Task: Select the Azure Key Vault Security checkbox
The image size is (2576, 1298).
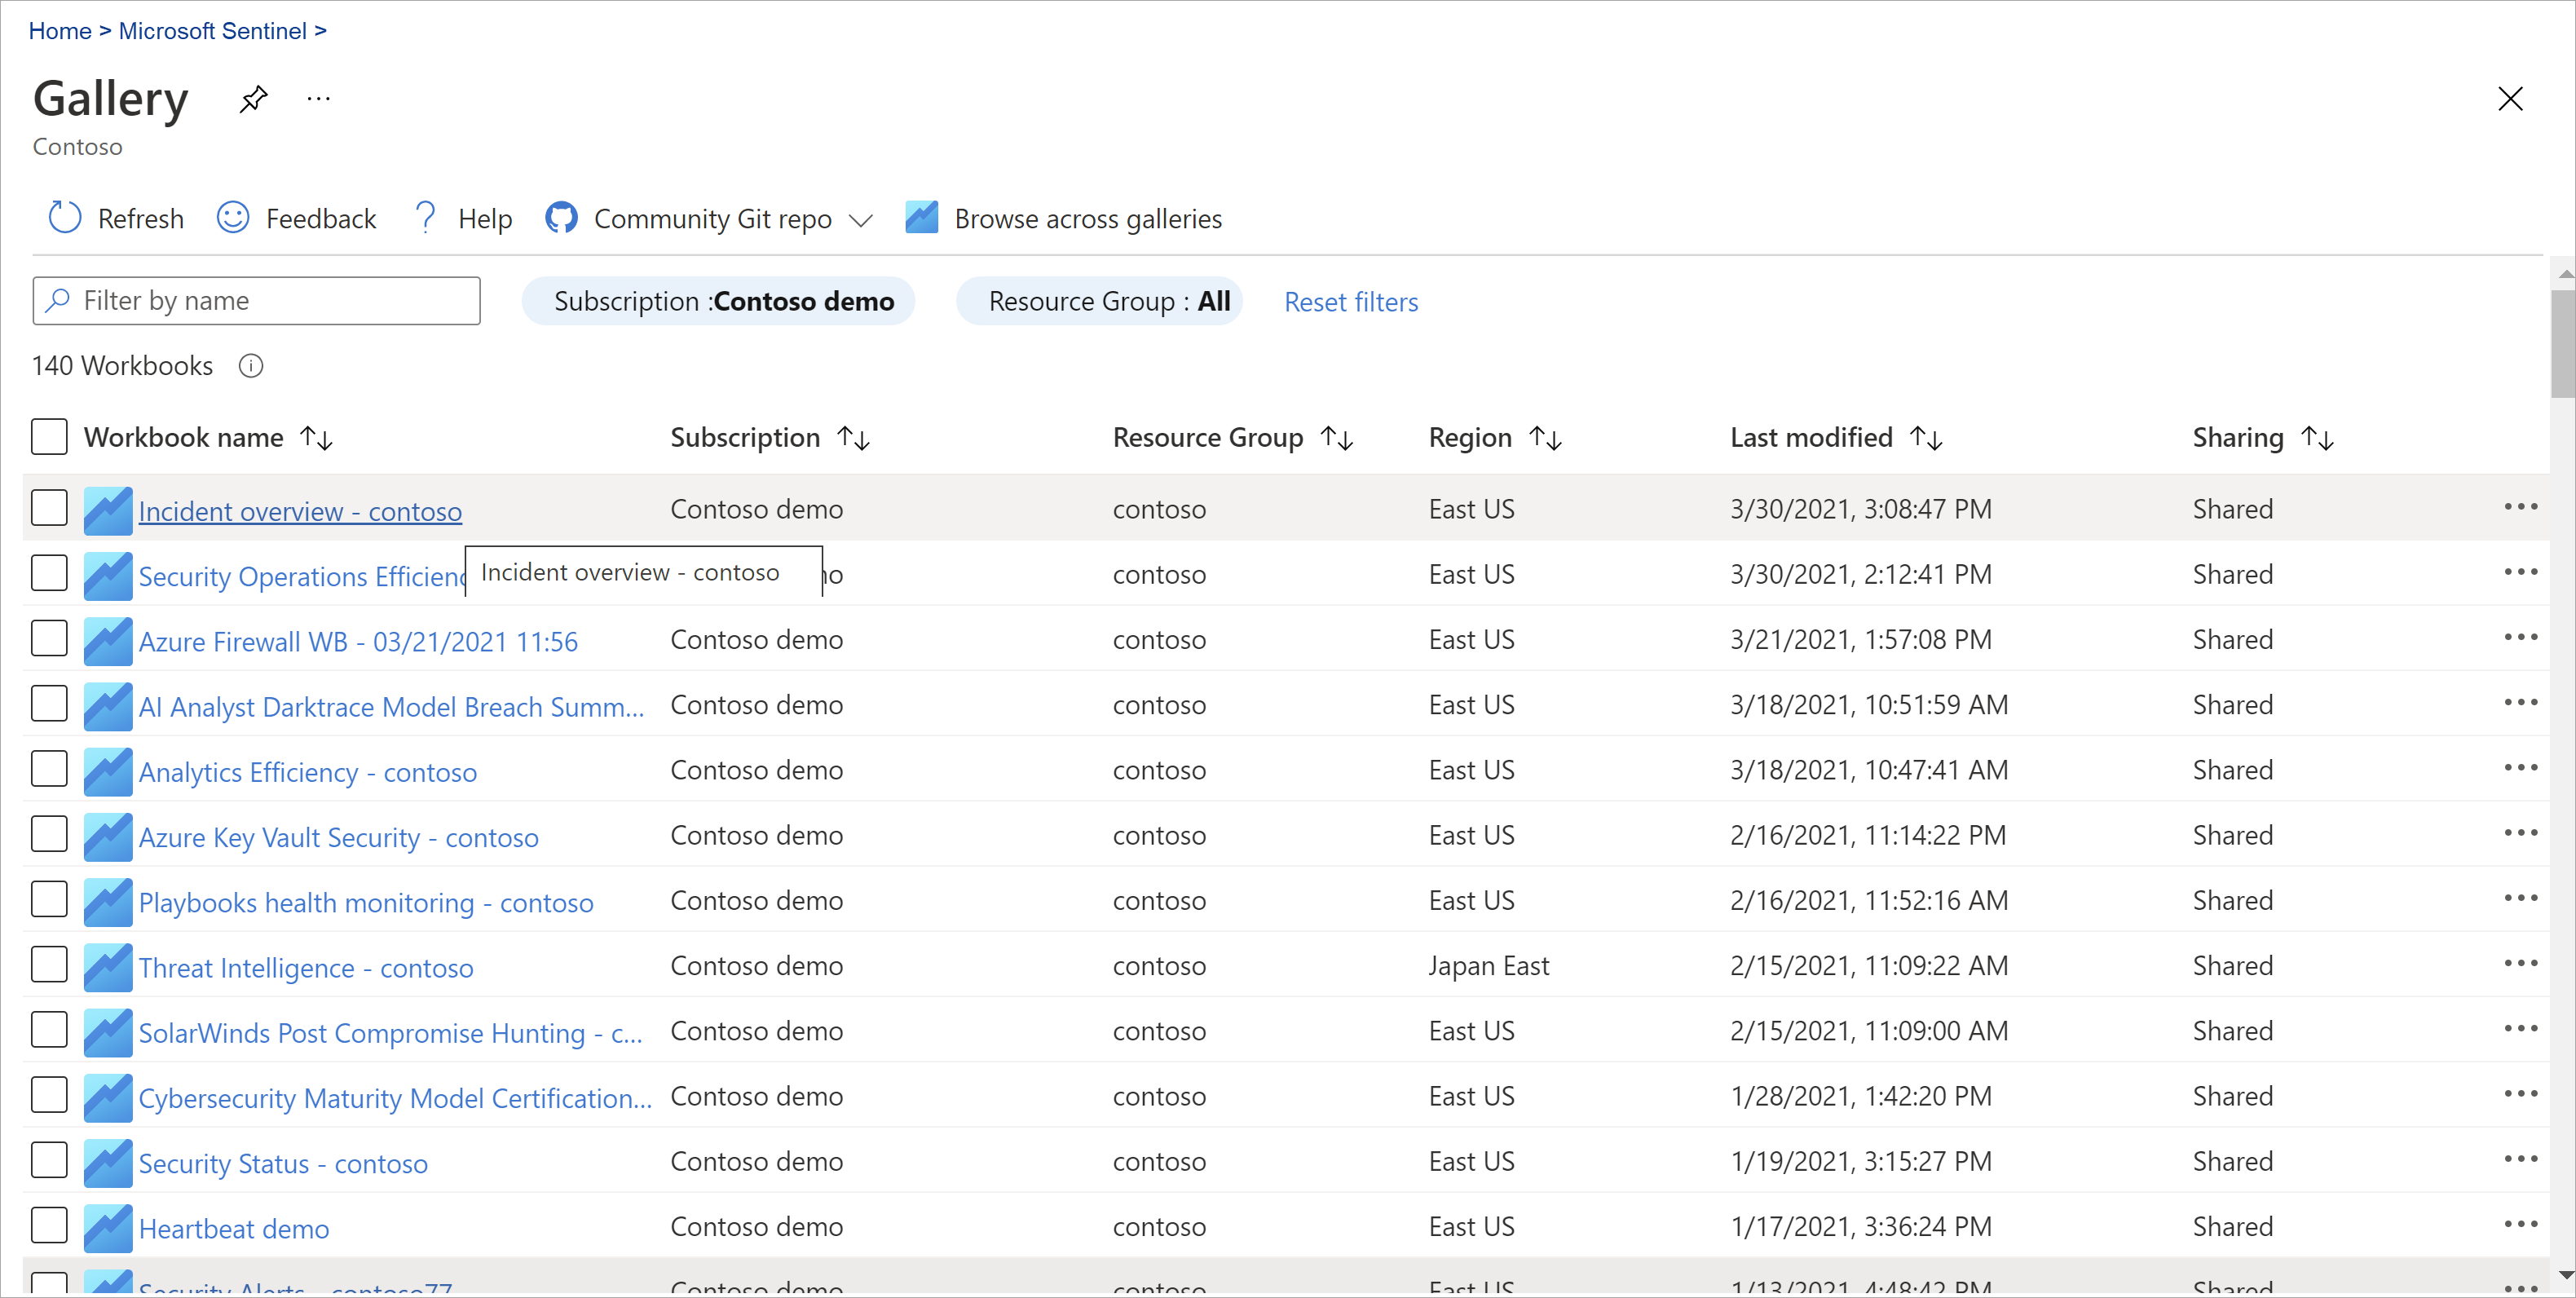Action: [x=49, y=834]
